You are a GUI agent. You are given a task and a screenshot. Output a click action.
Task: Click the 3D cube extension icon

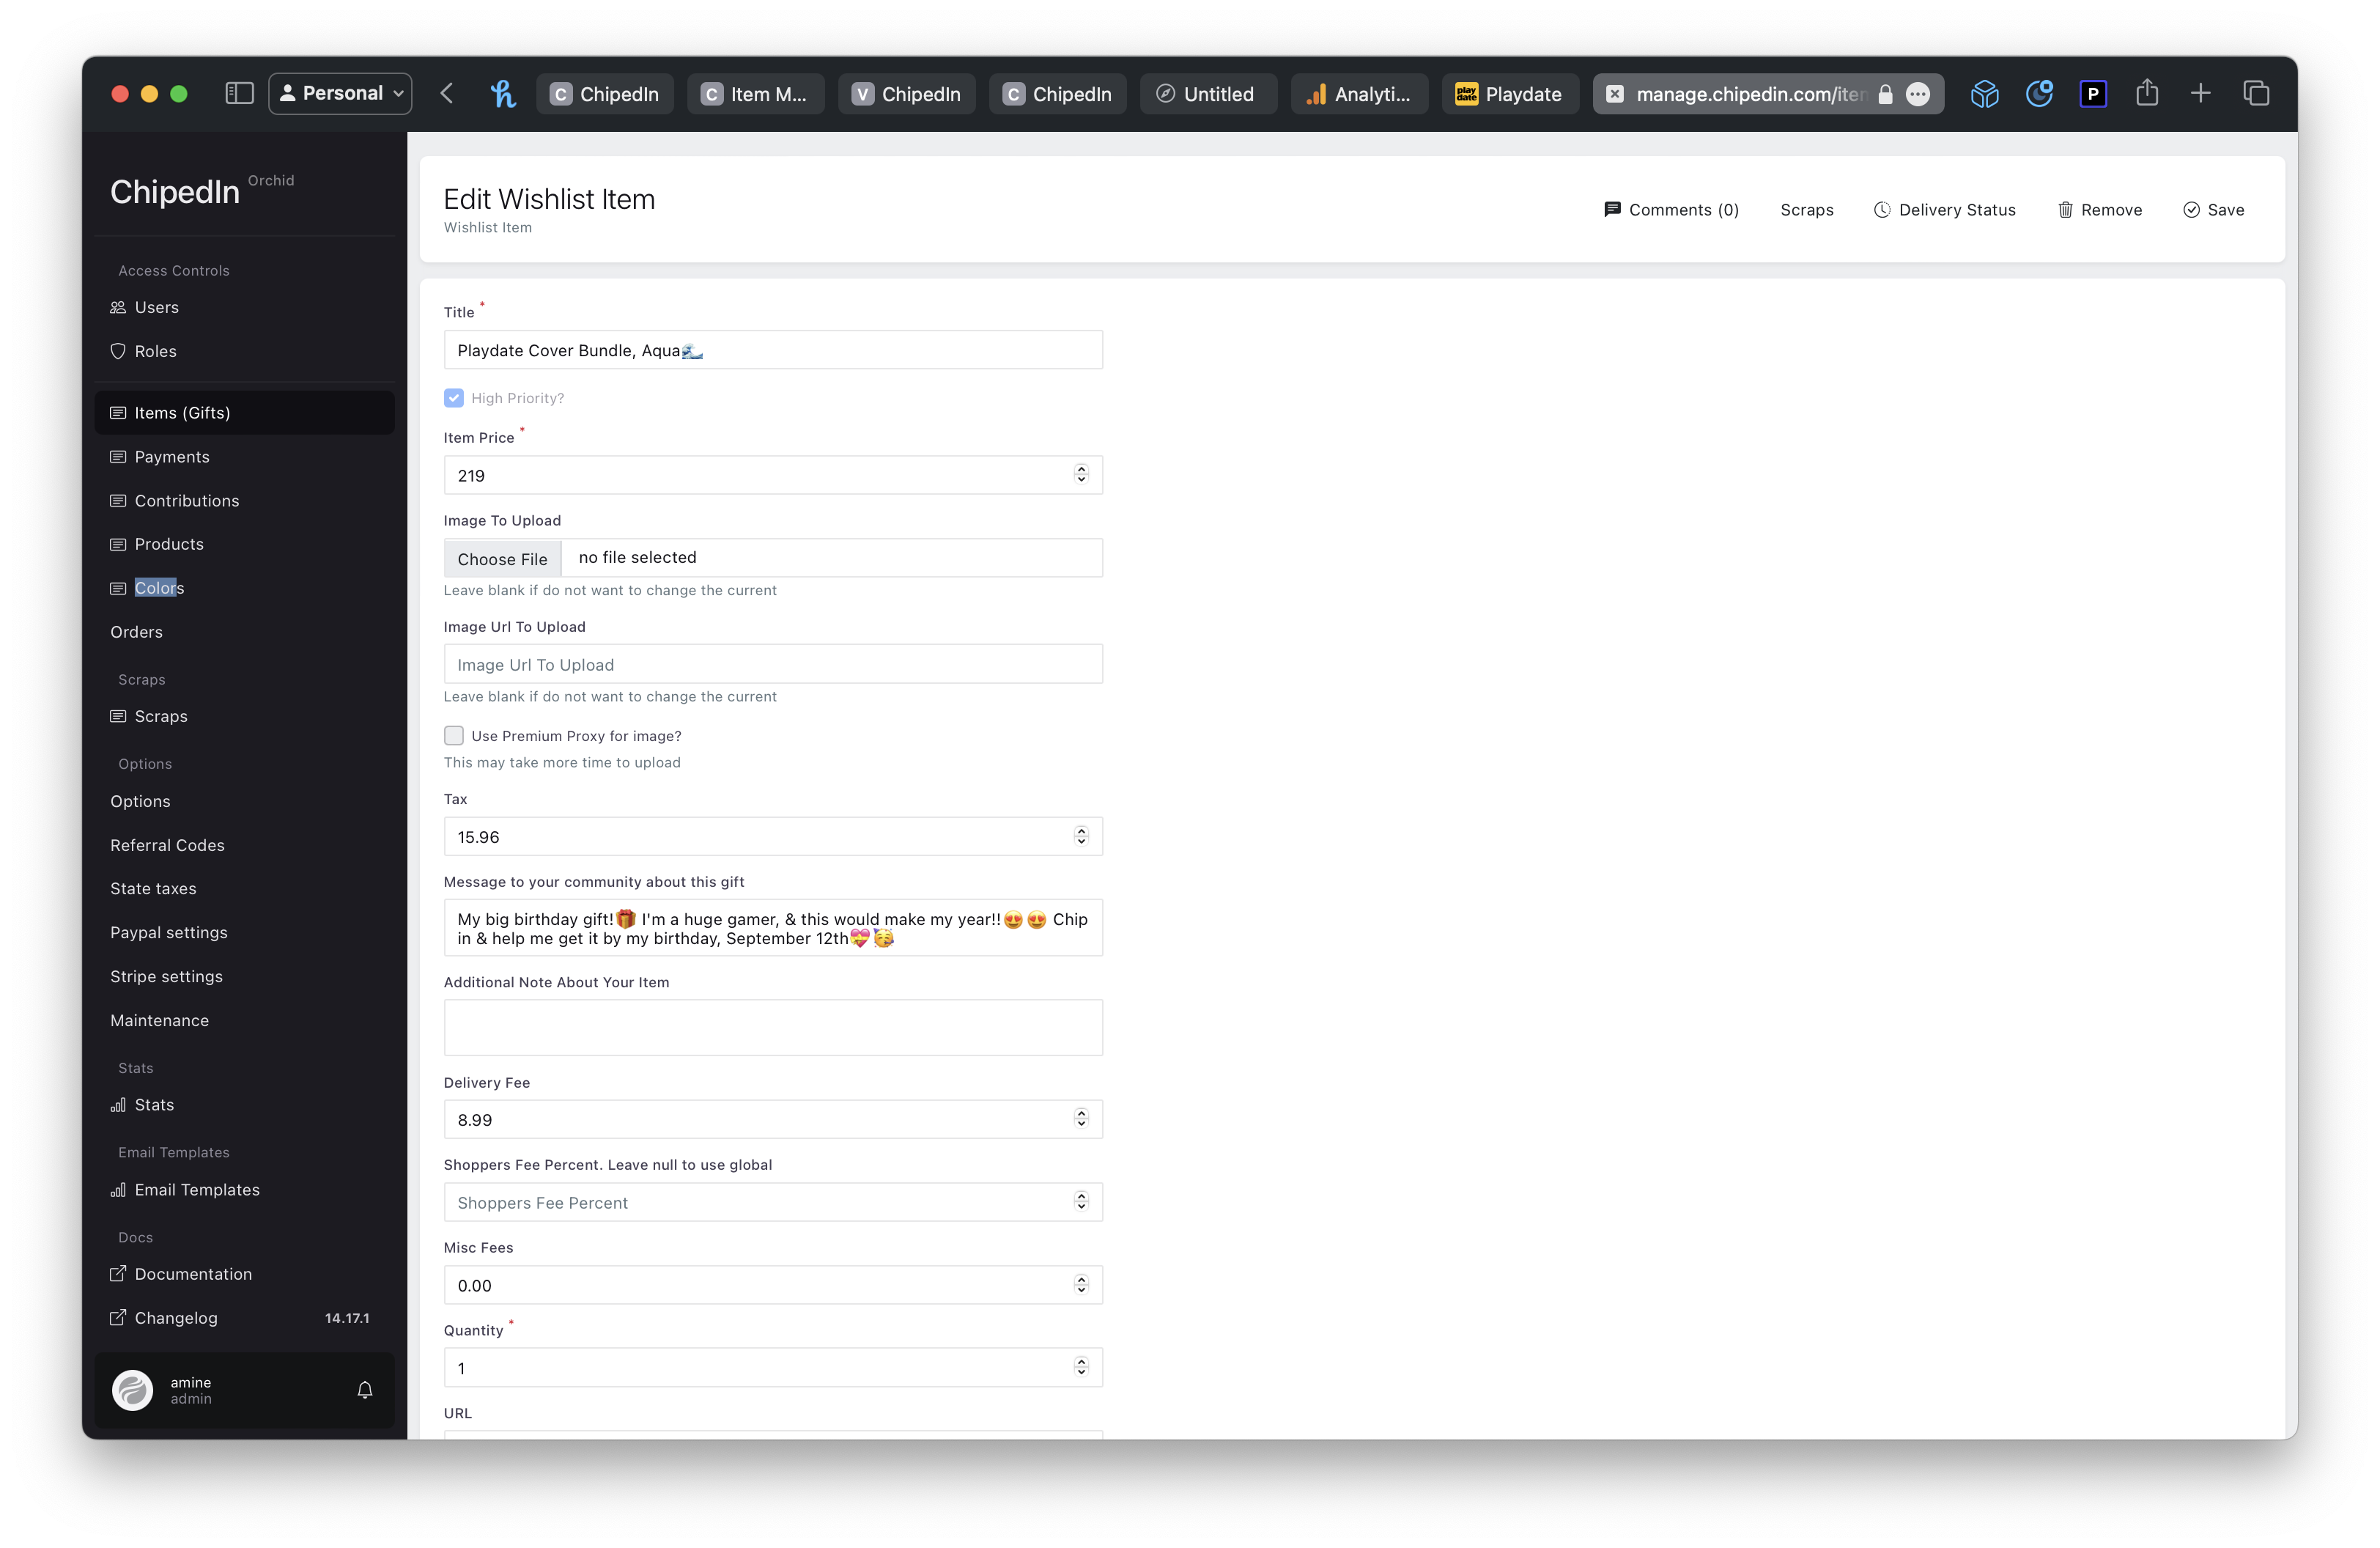pos(1984,94)
